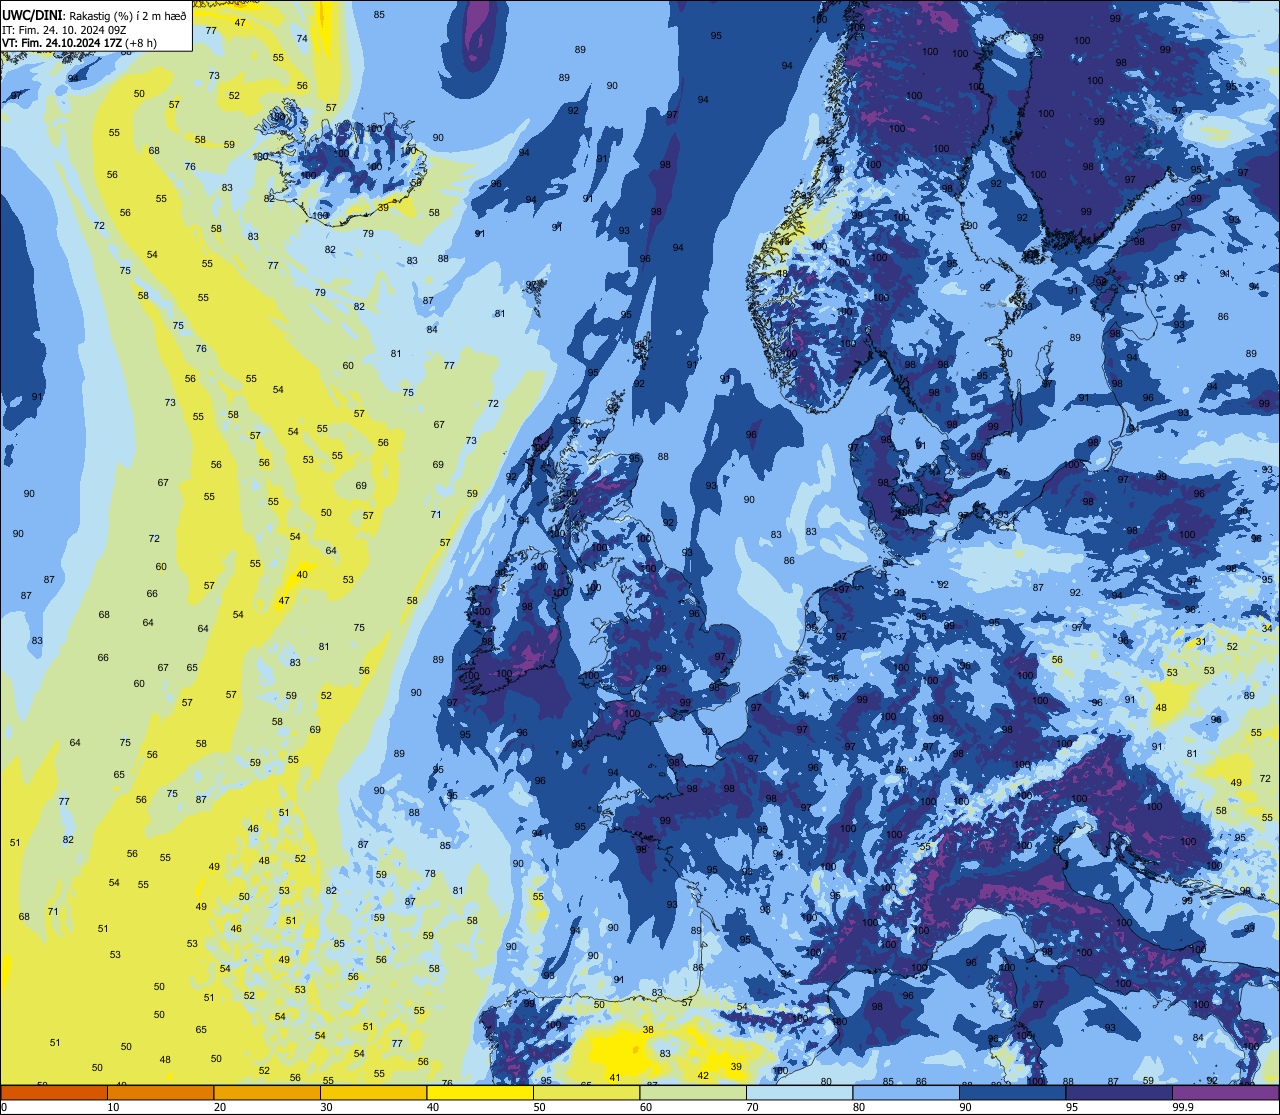Click the purple above-99.9 legend swatch
The image size is (1280, 1115).
point(1225,1092)
